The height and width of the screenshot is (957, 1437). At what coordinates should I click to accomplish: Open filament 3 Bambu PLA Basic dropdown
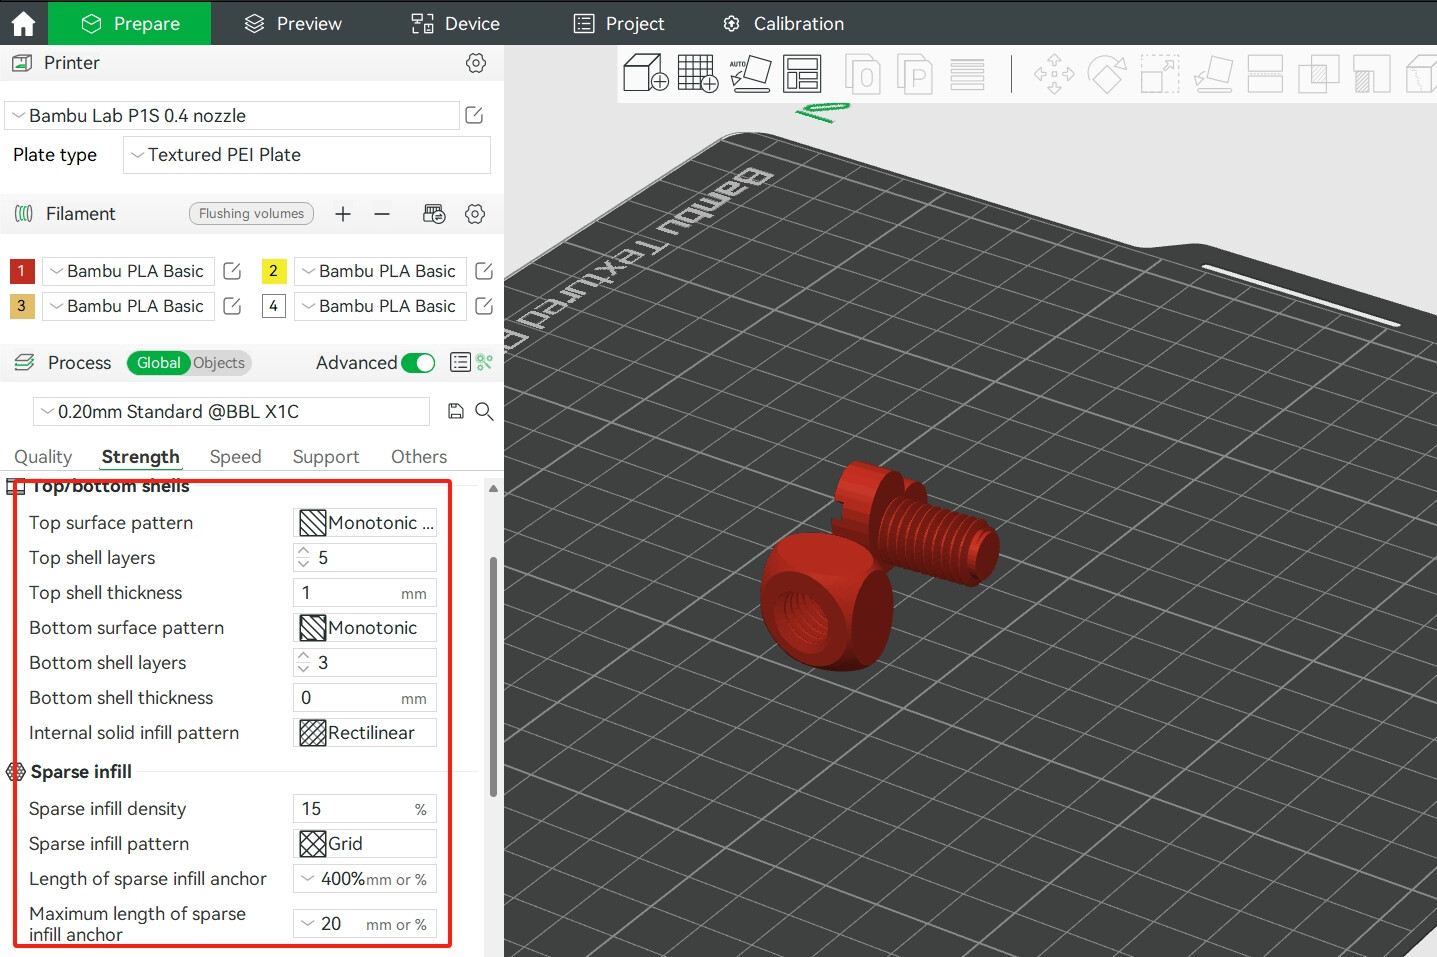(128, 306)
